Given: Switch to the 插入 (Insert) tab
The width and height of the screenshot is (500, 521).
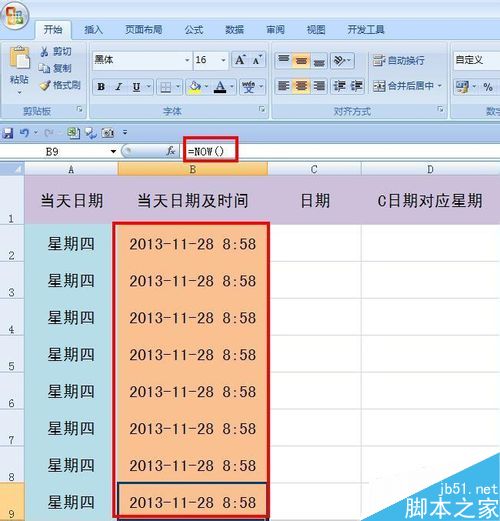Looking at the screenshot, I should pos(93,30).
